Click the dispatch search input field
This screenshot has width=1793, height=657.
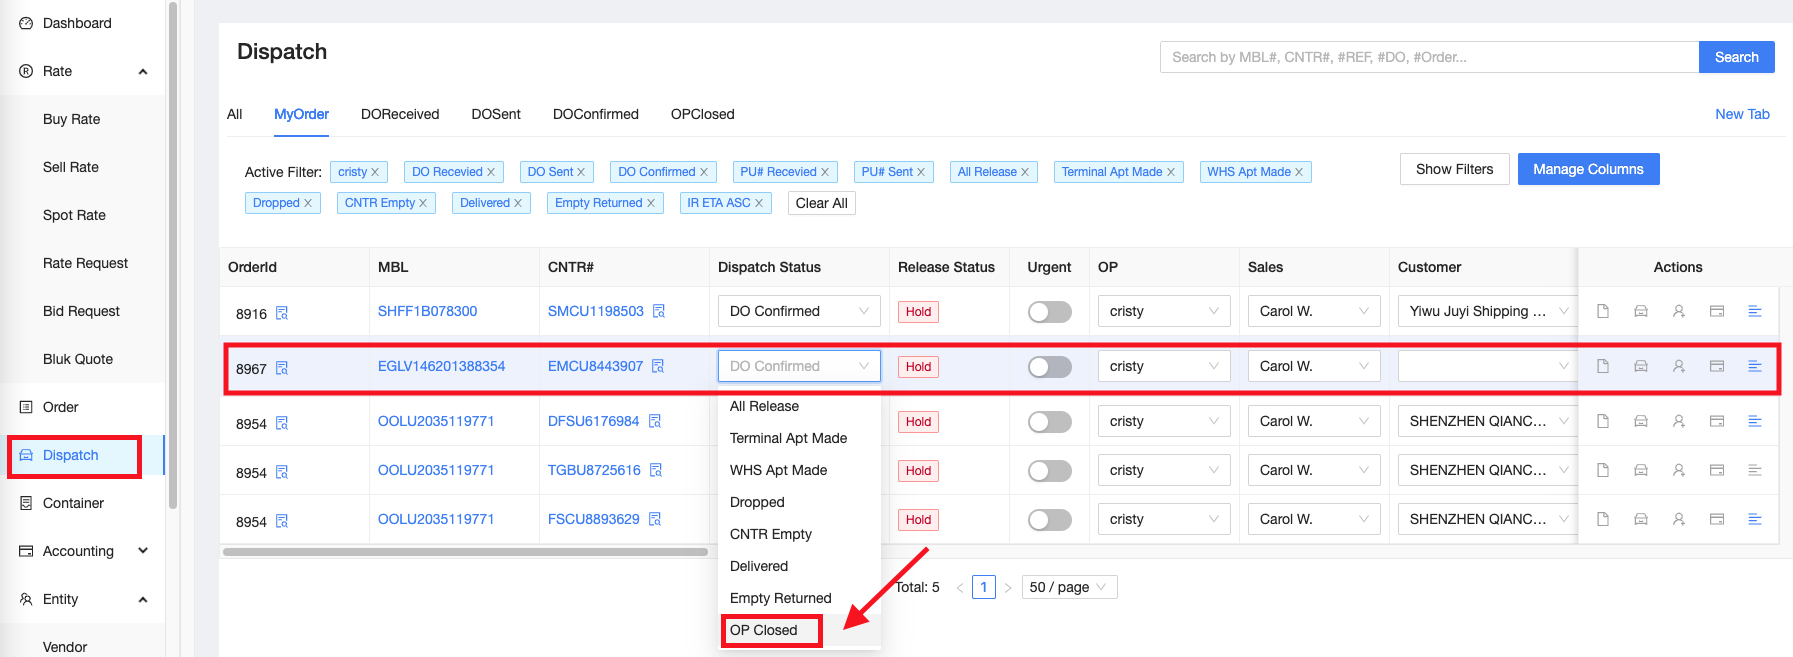pyautogui.click(x=1428, y=57)
